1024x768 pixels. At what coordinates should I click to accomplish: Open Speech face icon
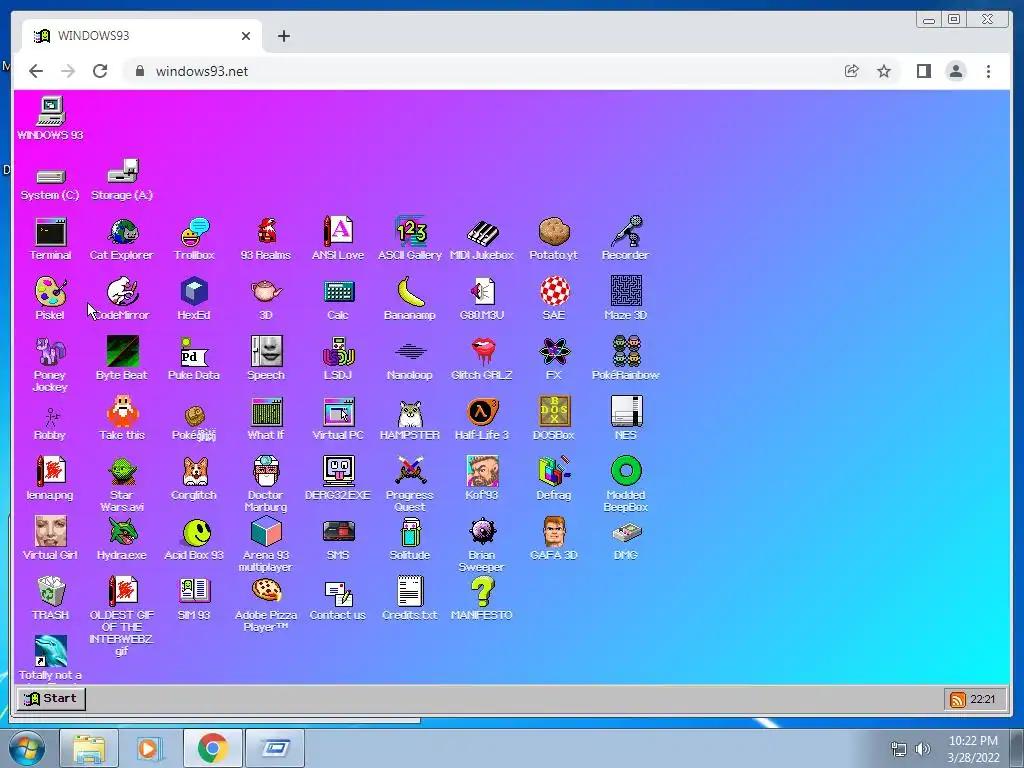[266, 359]
